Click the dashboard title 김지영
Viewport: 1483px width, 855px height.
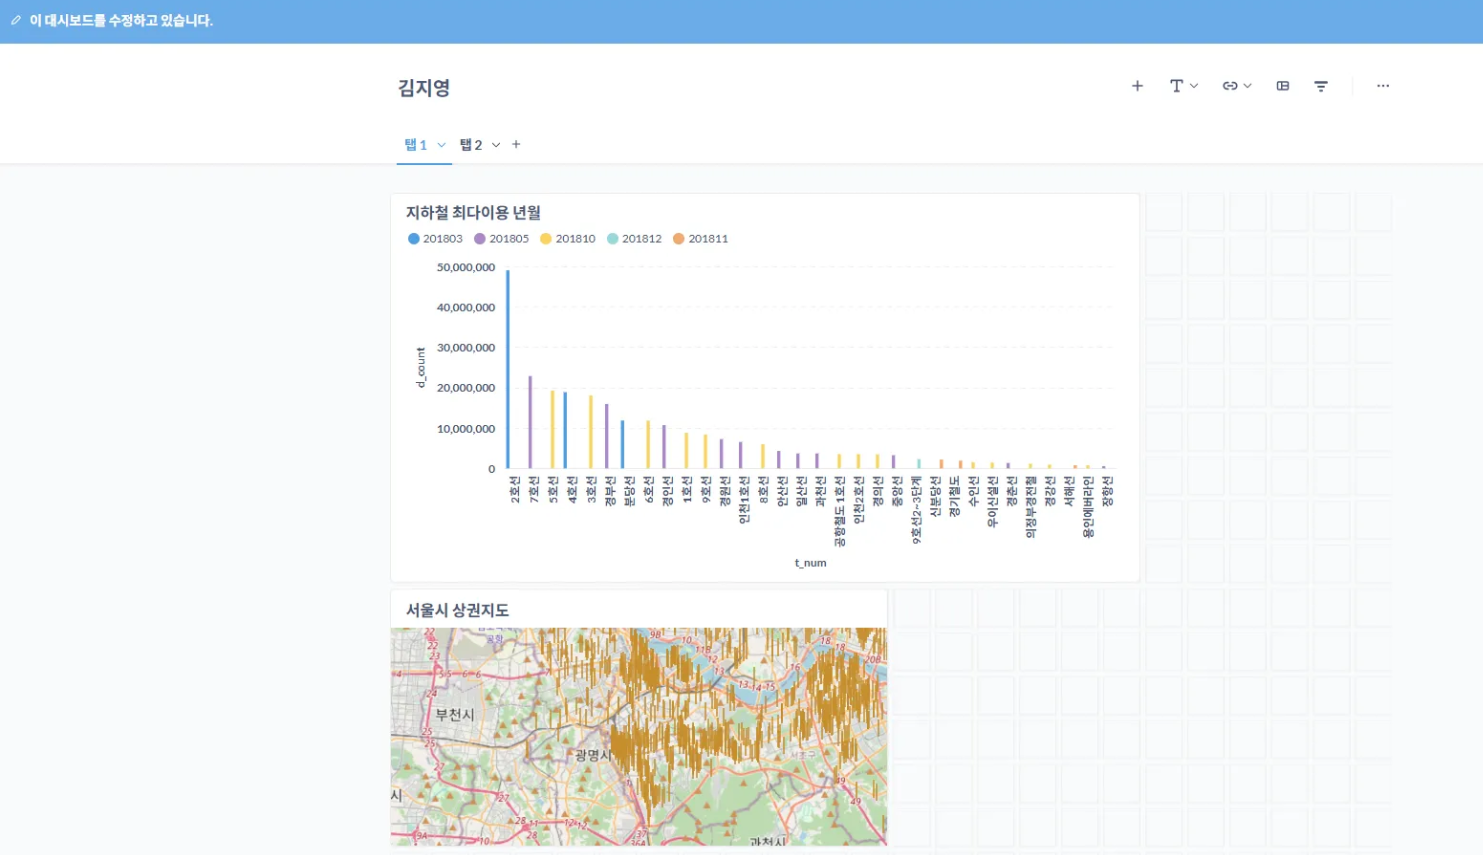point(424,88)
